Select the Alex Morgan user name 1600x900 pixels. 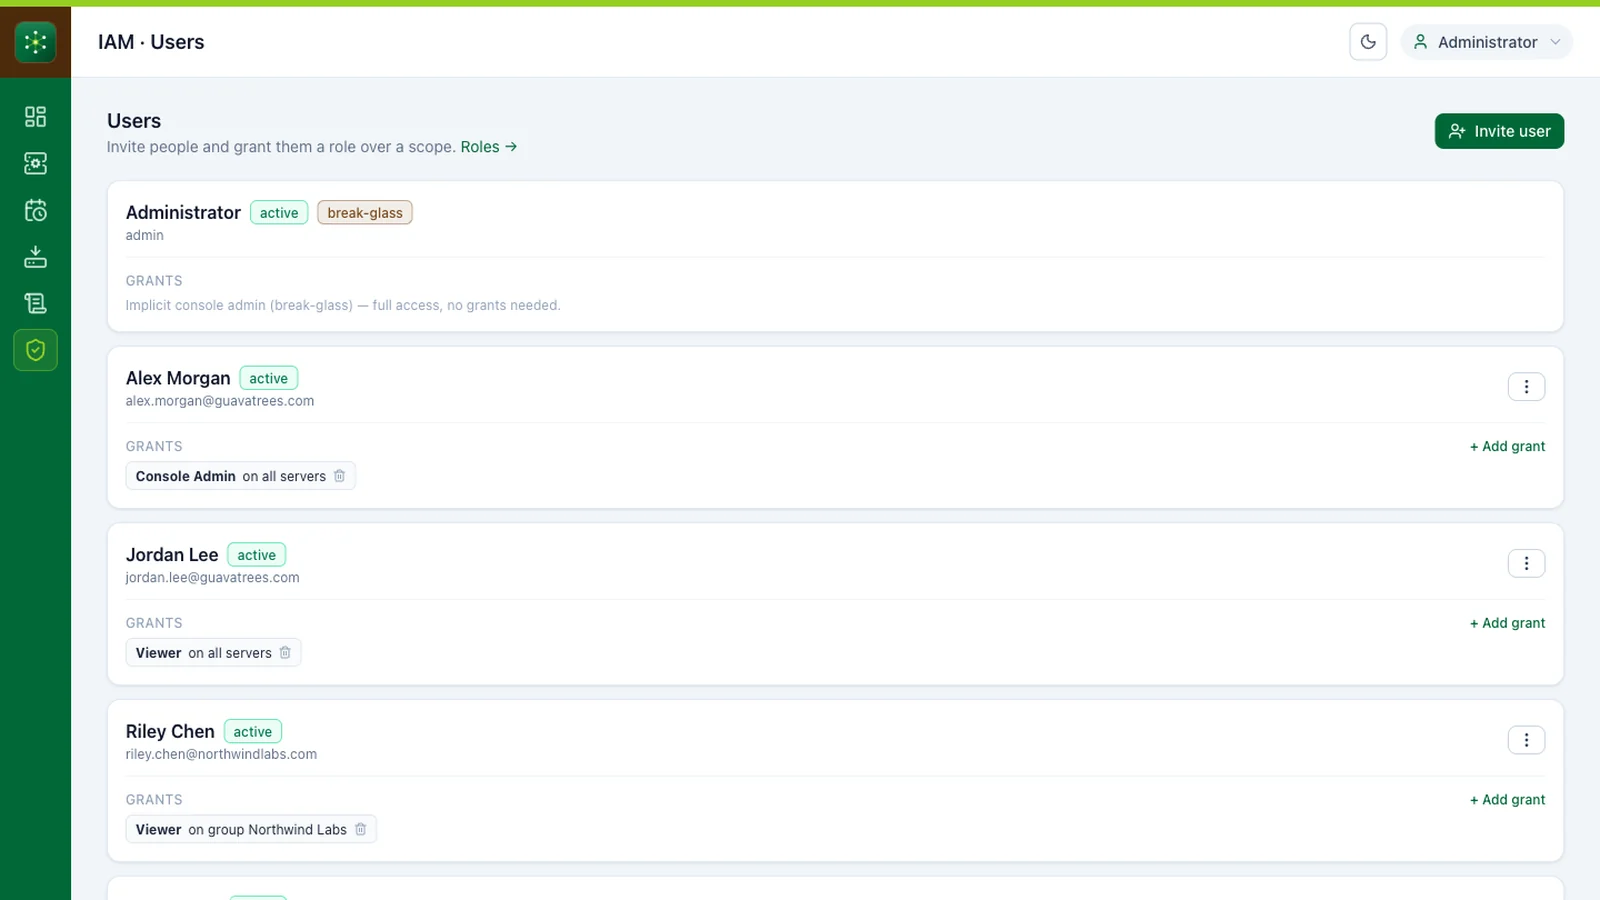[178, 378]
